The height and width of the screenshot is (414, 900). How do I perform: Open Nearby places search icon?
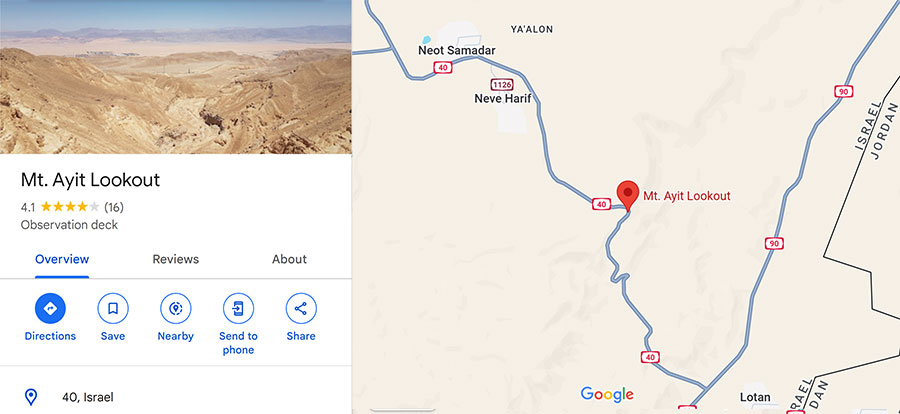(176, 308)
